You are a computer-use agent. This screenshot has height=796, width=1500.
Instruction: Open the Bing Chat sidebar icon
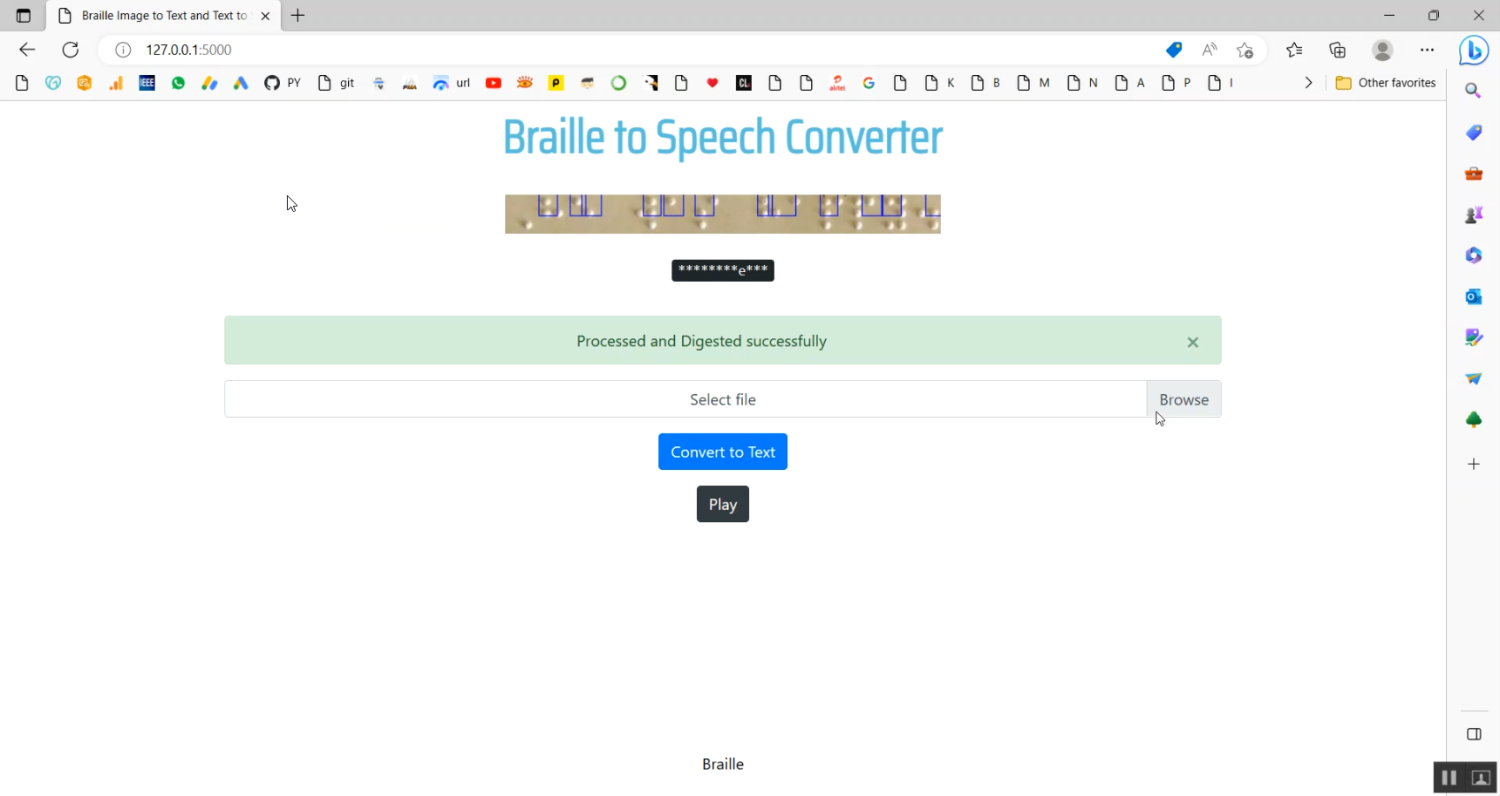(x=1473, y=50)
